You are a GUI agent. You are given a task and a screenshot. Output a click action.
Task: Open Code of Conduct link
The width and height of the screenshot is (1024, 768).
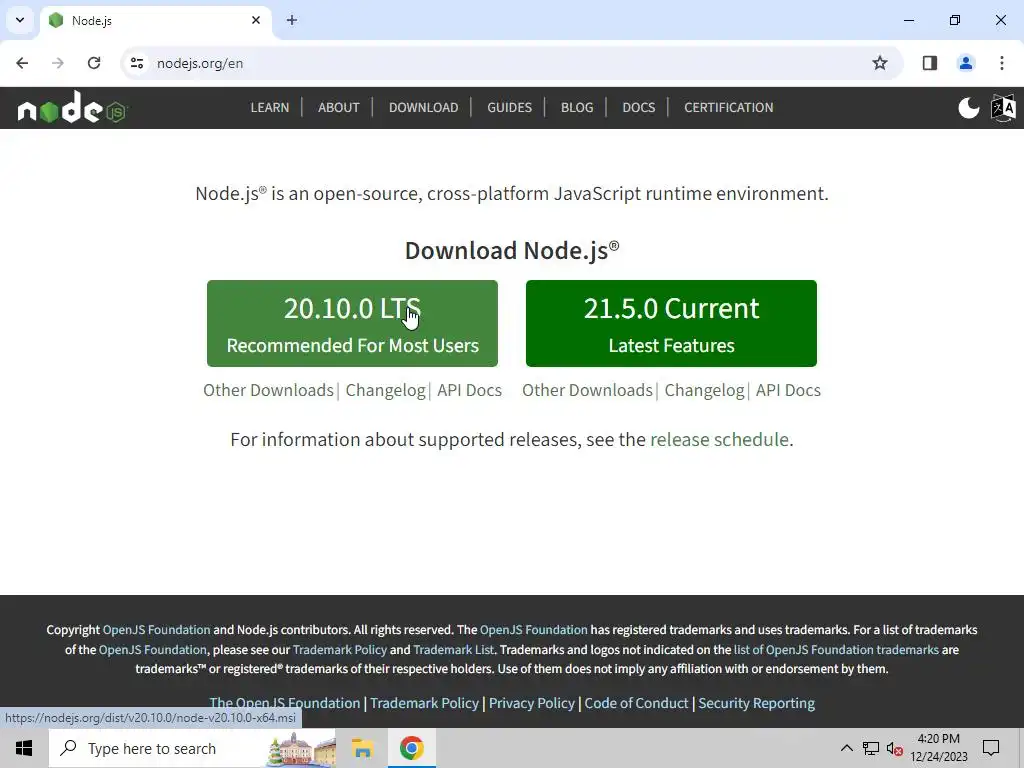click(x=636, y=703)
